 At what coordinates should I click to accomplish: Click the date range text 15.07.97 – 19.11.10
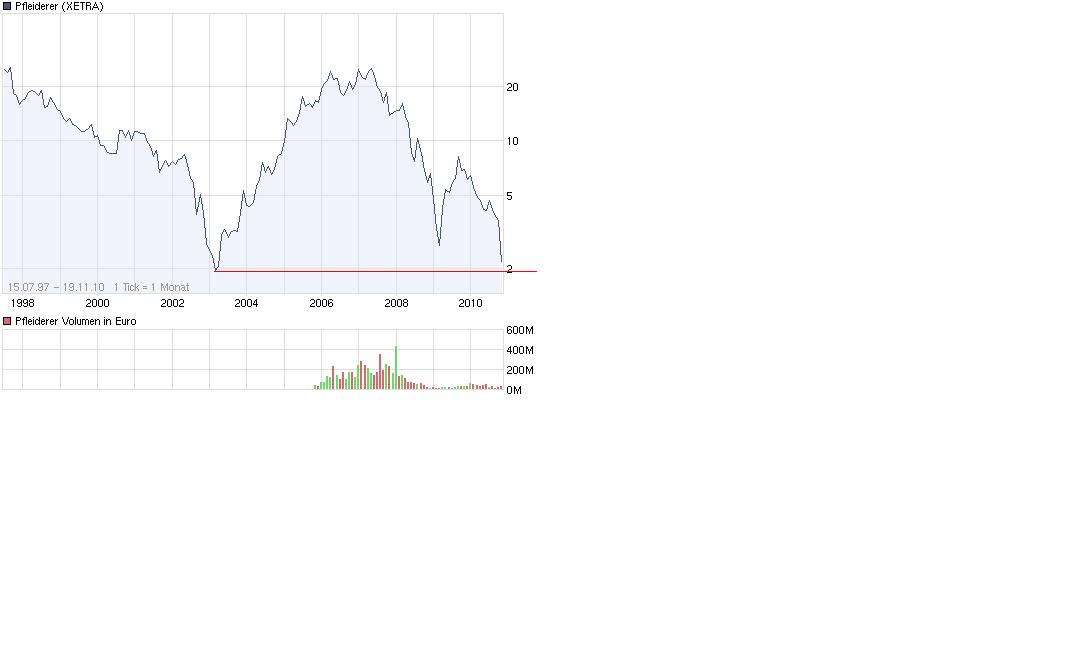[x=56, y=287]
